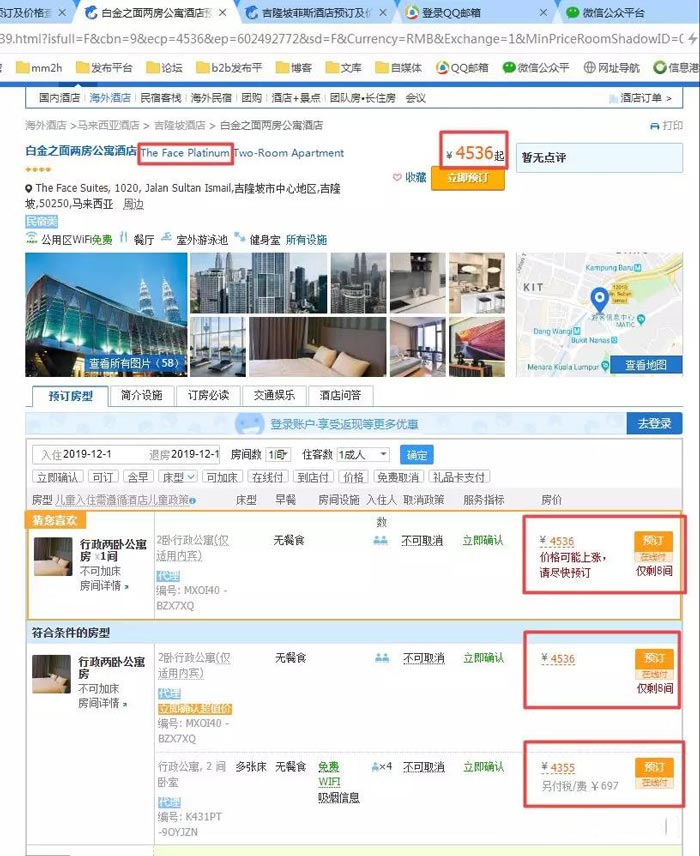Open the 住客数 dropdown
This screenshot has width=700, height=856.
click(x=363, y=454)
